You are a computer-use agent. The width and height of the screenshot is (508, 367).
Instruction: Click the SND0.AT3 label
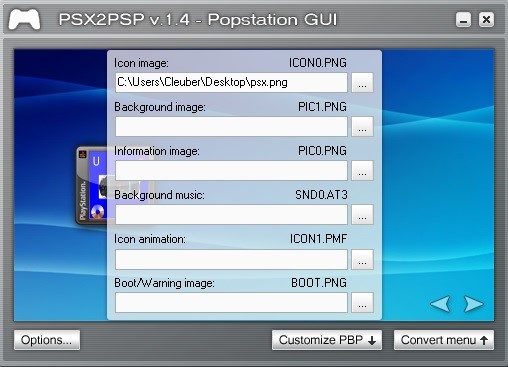coord(321,195)
